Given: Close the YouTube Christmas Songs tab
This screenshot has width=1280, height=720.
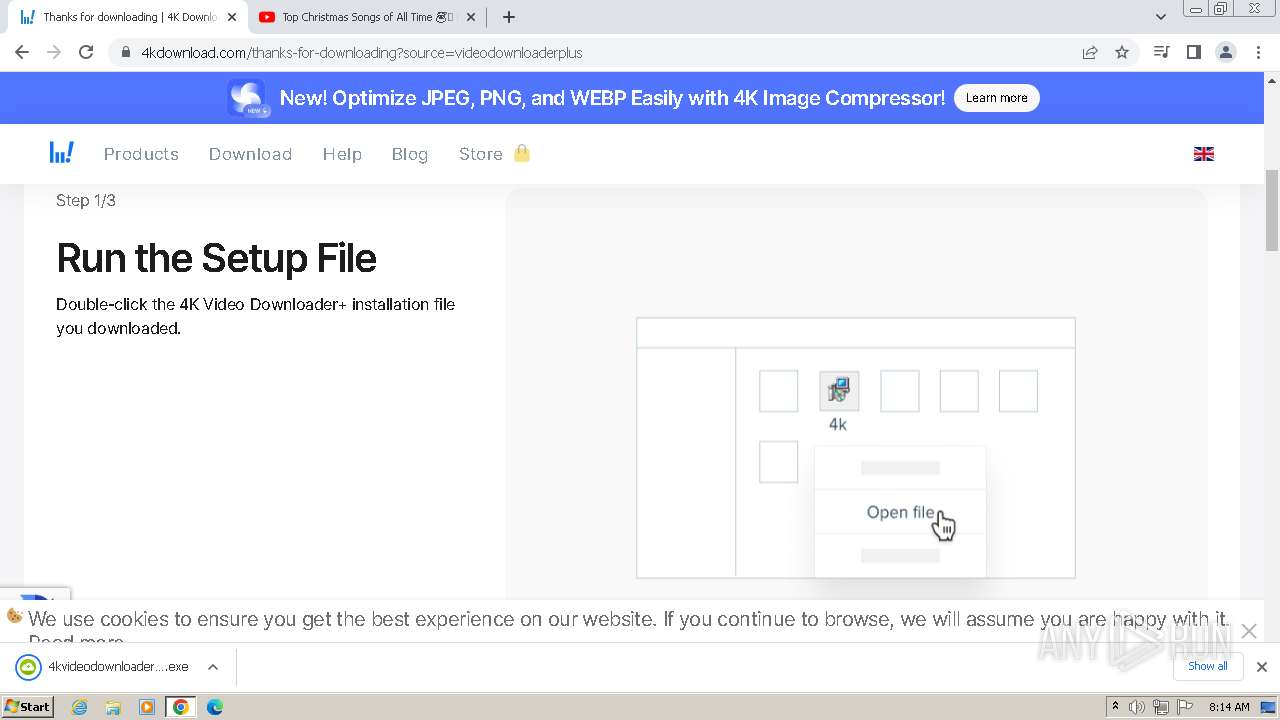Looking at the screenshot, I should pyautogui.click(x=472, y=17).
